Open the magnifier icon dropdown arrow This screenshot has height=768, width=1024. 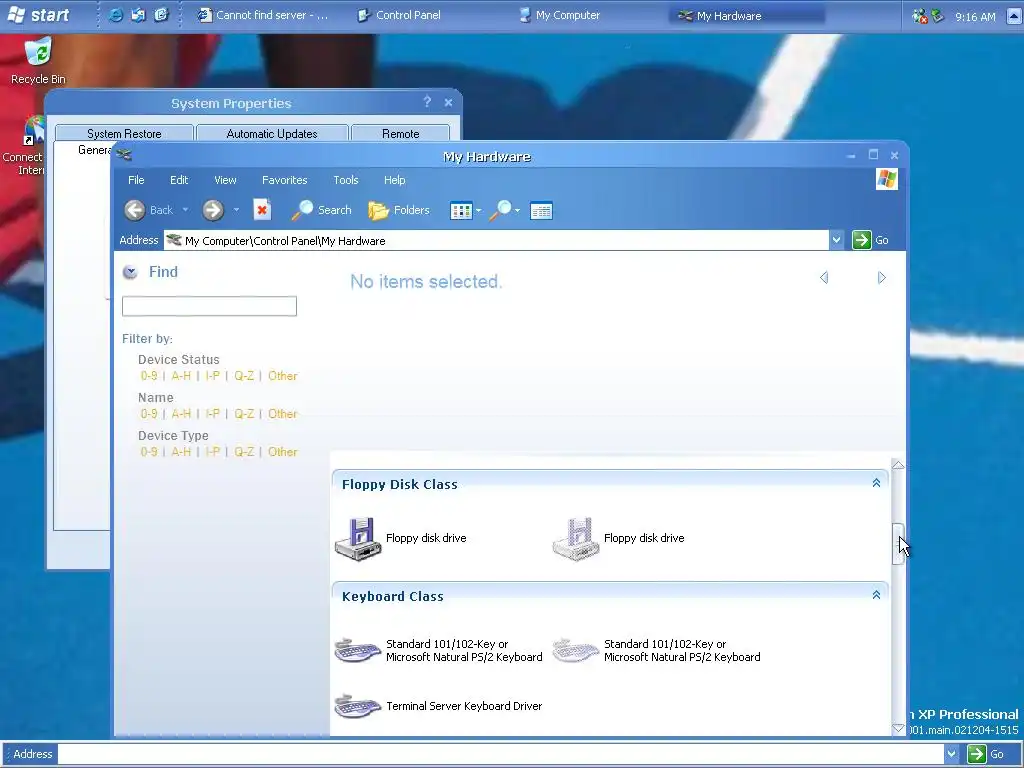click(517, 210)
